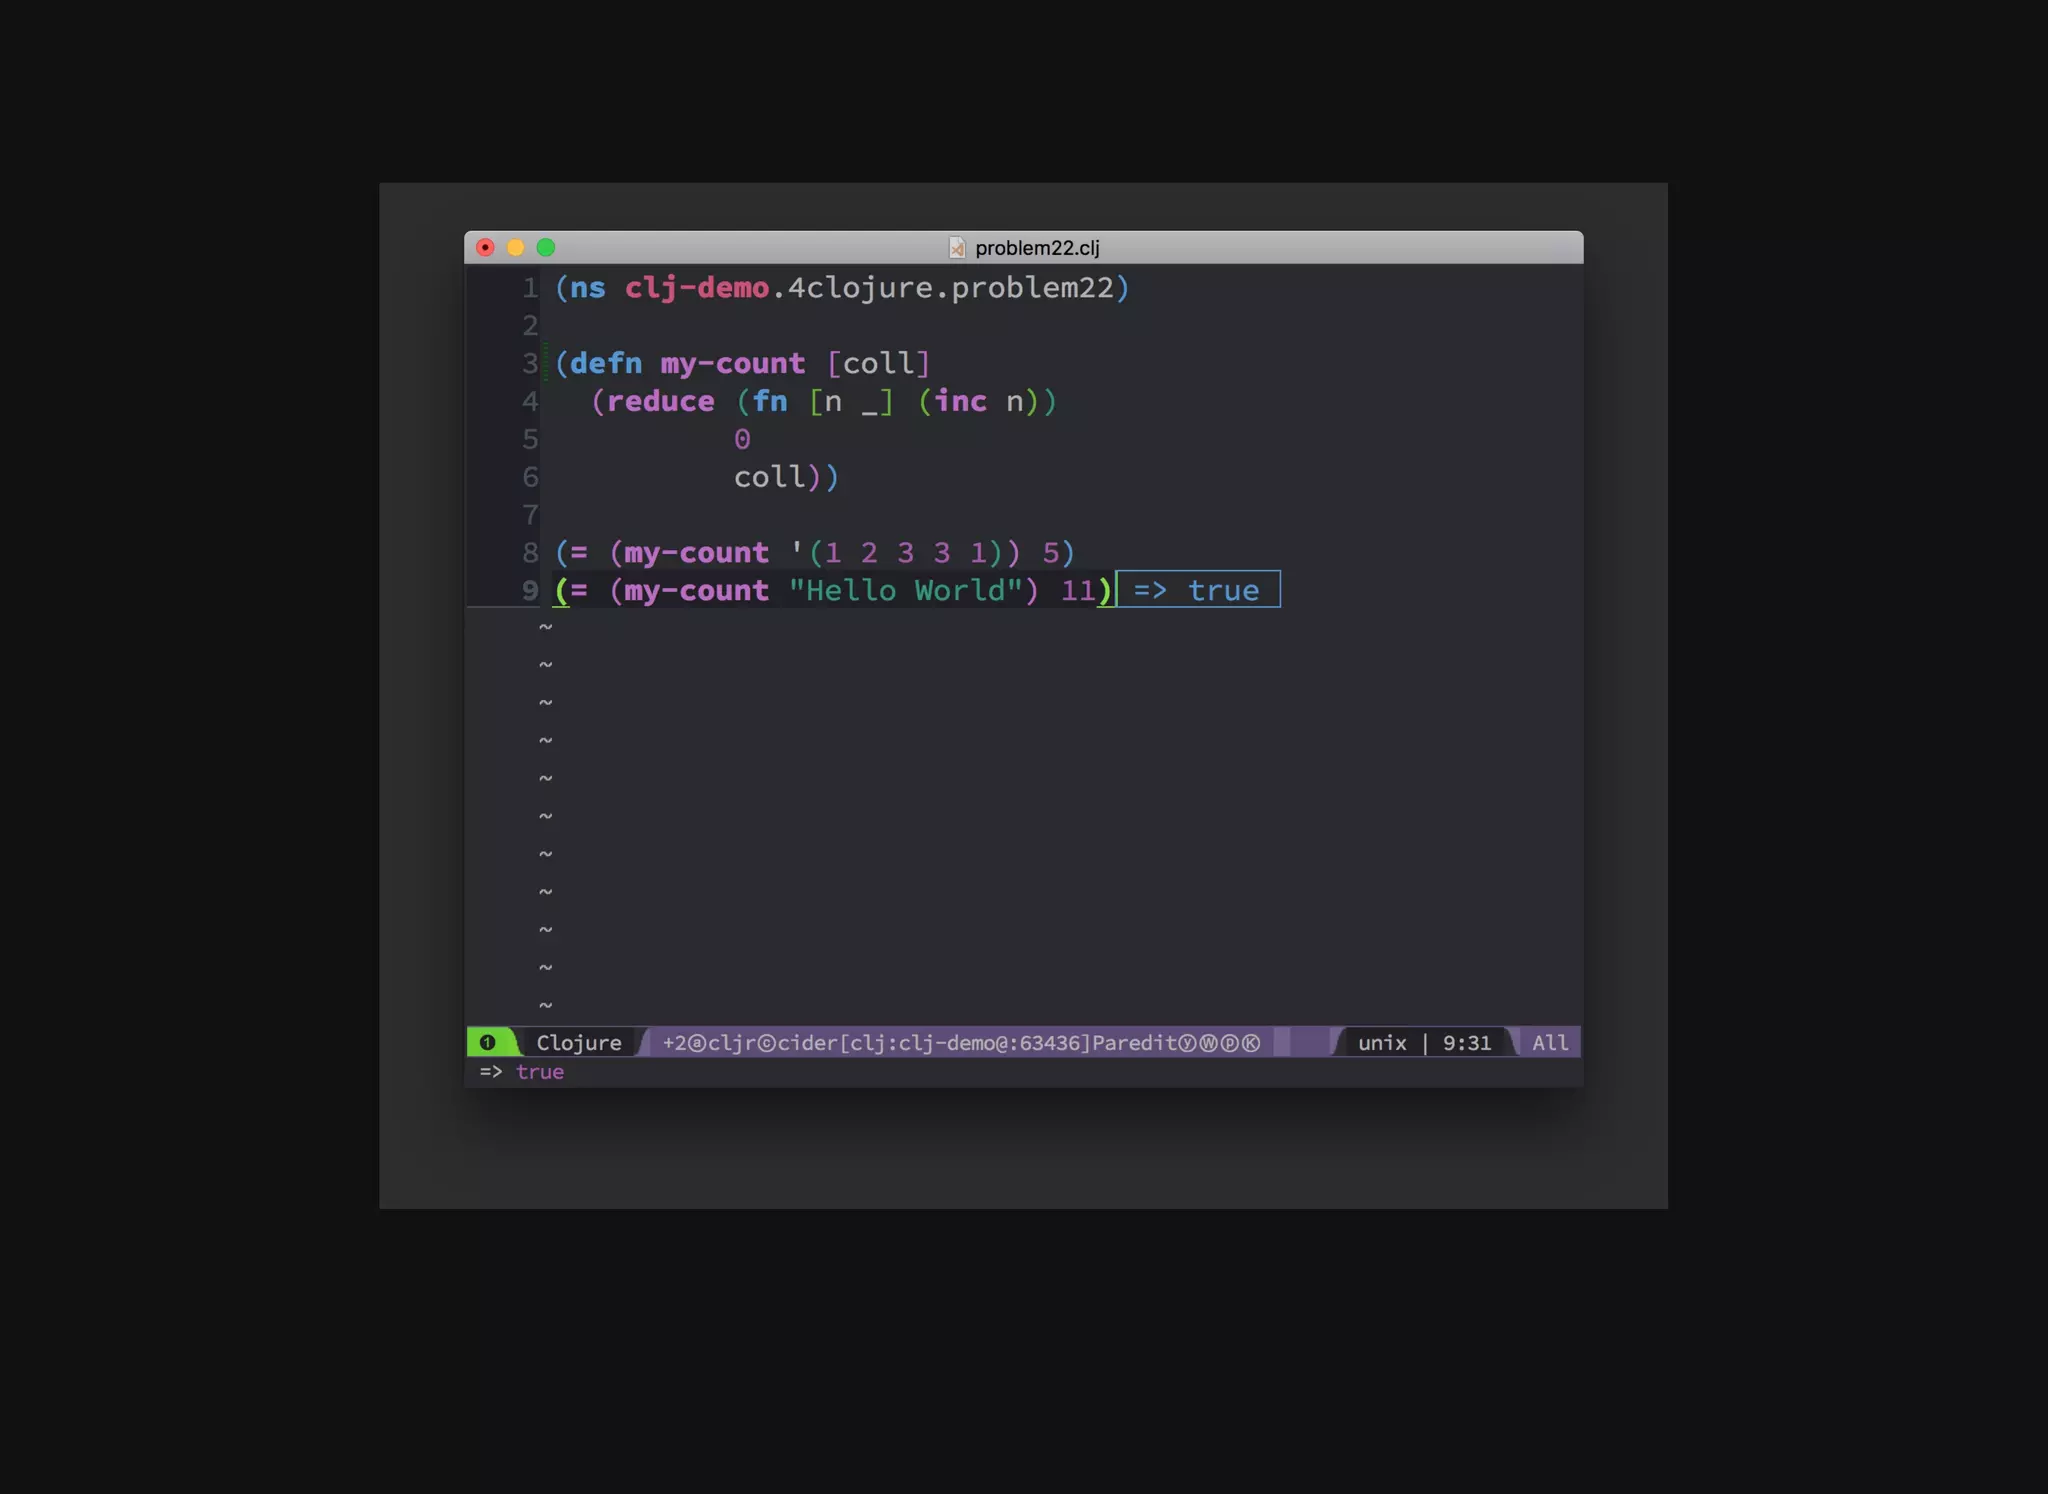Click the circled K minor mode icon
Image resolution: width=2048 pixels, height=1494 pixels.
(1250, 1042)
